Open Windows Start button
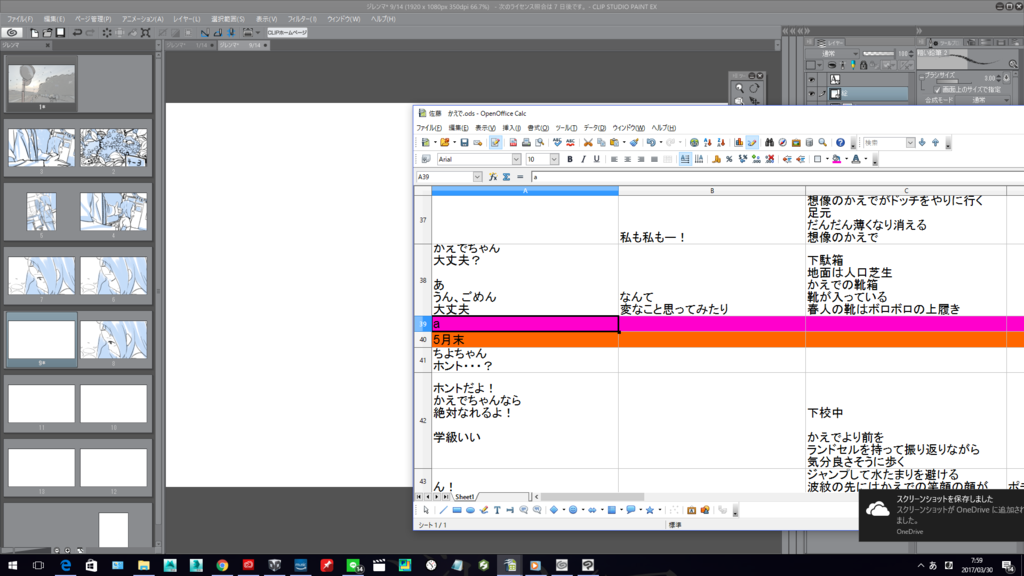Viewport: 1024px width, 576px height. 12,565
